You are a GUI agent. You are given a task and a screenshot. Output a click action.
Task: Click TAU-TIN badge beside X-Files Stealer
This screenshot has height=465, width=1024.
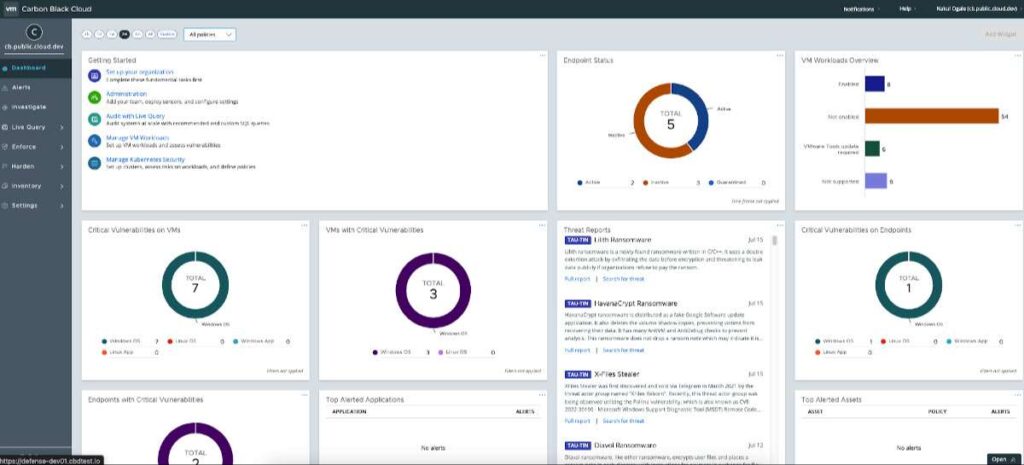577,374
